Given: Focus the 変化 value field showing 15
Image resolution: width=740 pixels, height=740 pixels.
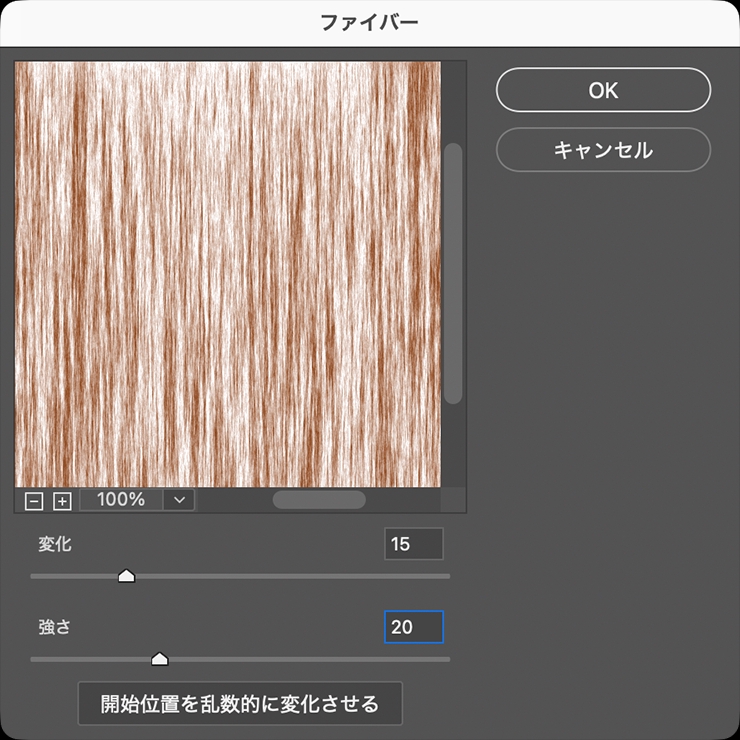Looking at the screenshot, I should pyautogui.click(x=413, y=544).
